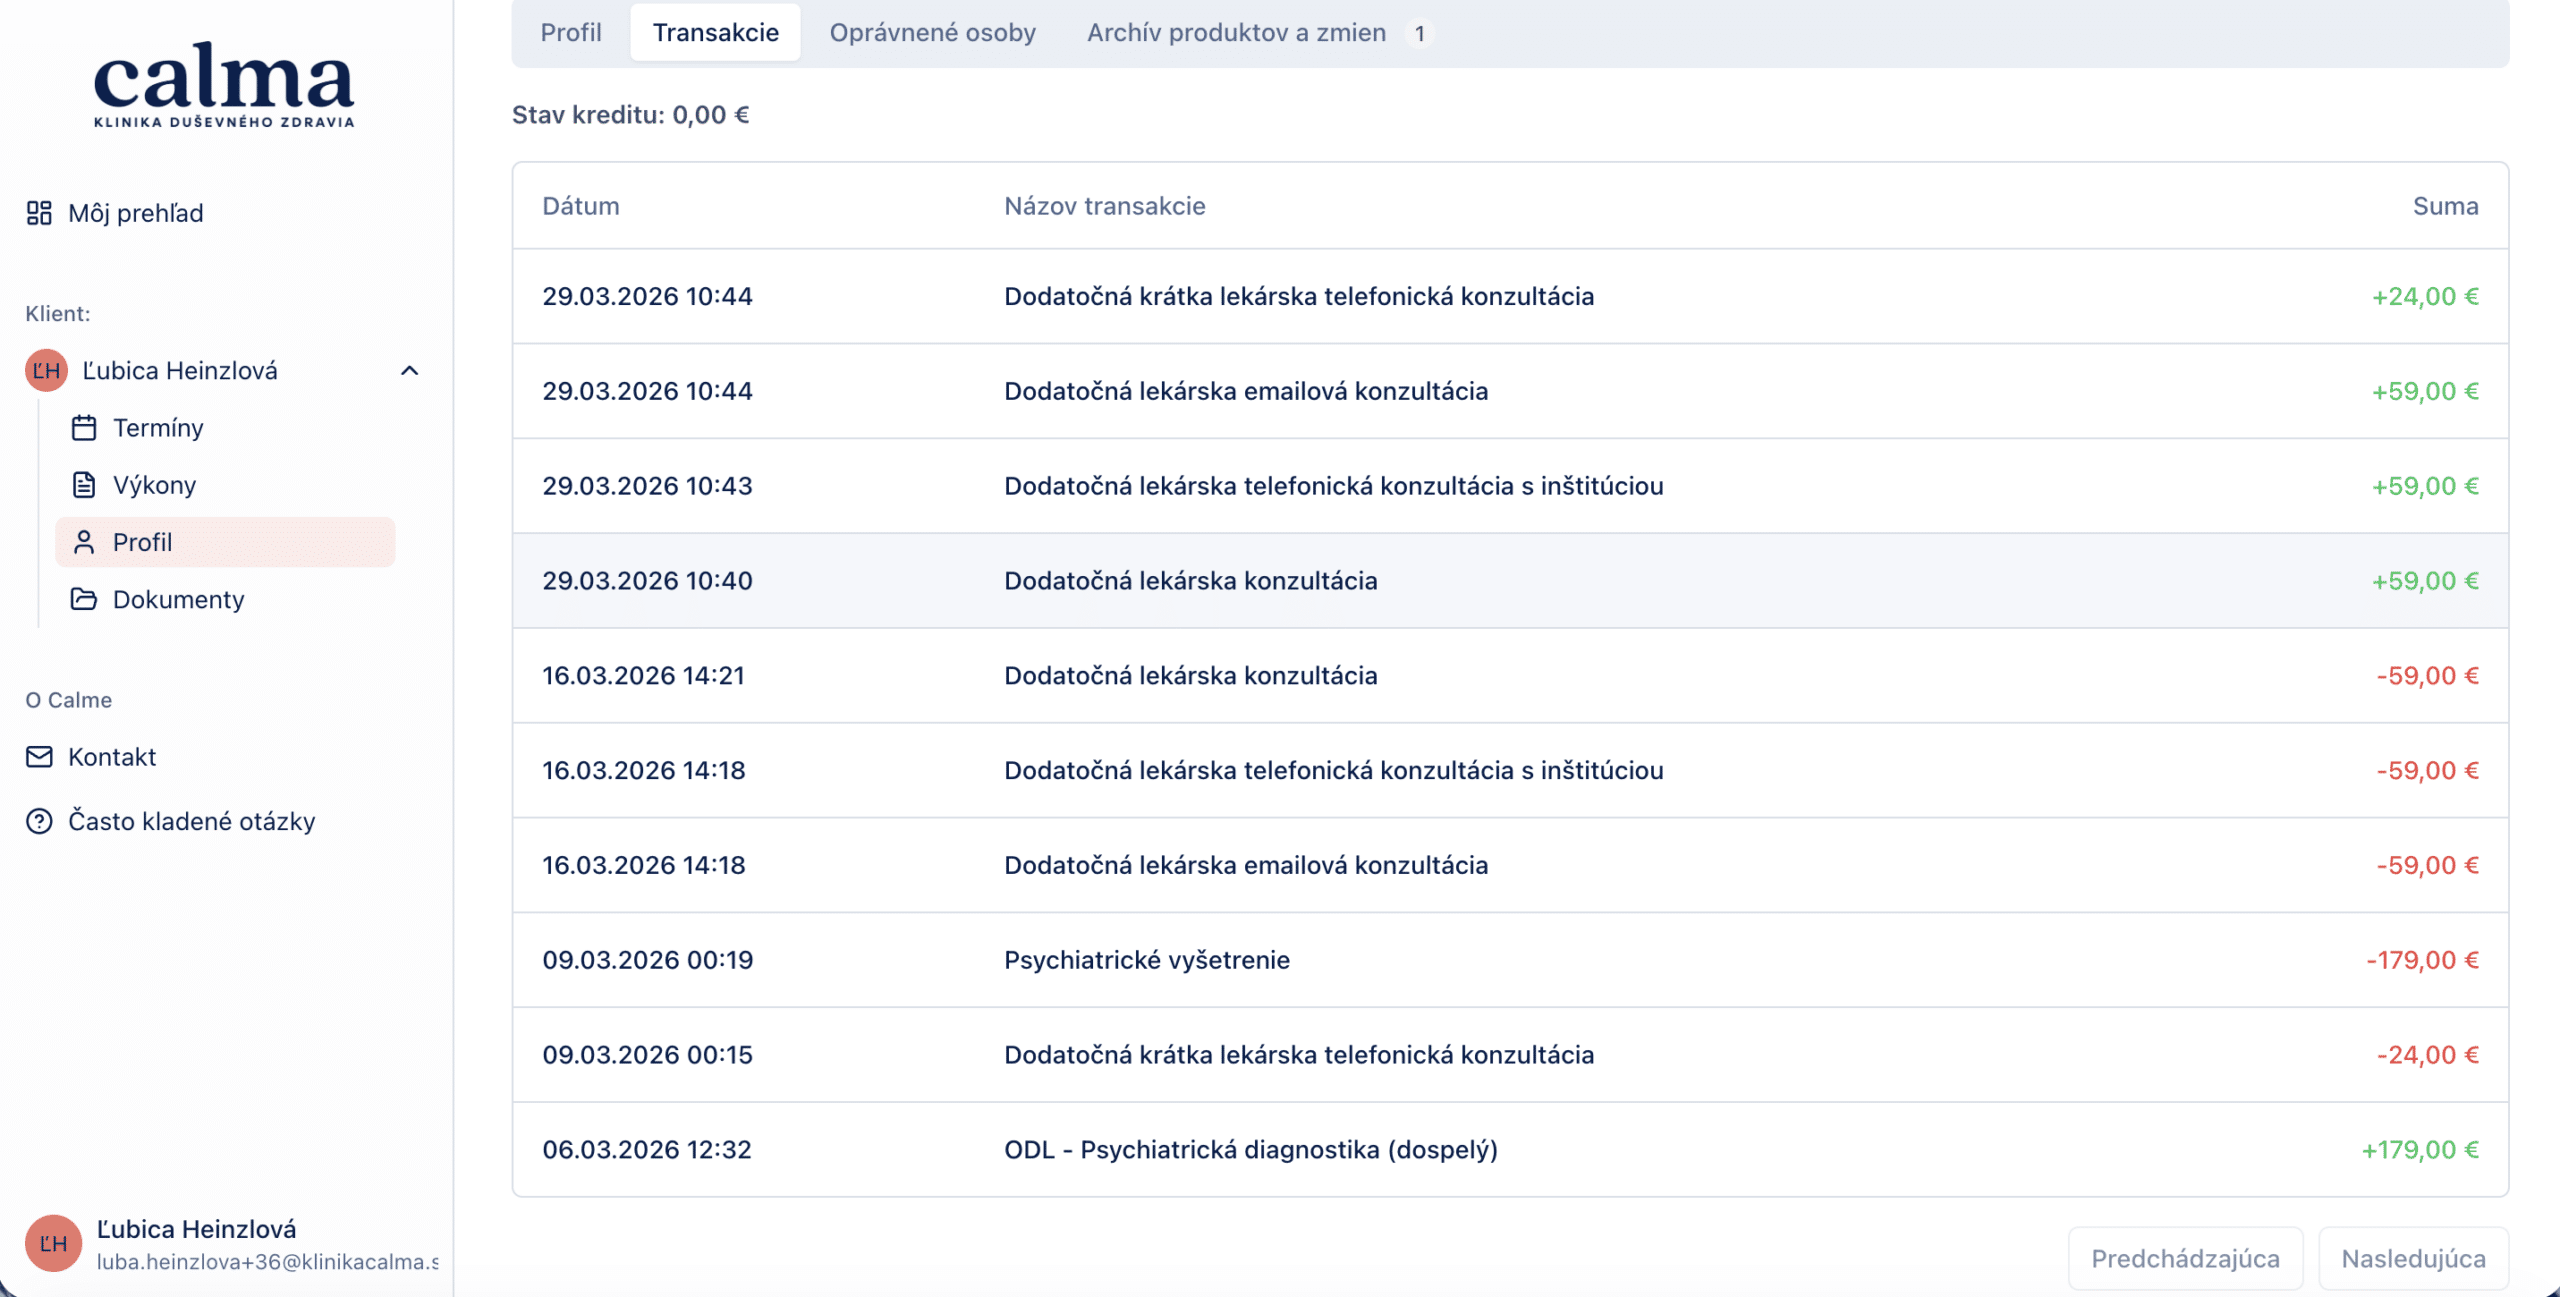The height and width of the screenshot is (1297, 2560).
Task: Click the Môj prehľad dashboard icon
Action: click(x=39, y=213)
